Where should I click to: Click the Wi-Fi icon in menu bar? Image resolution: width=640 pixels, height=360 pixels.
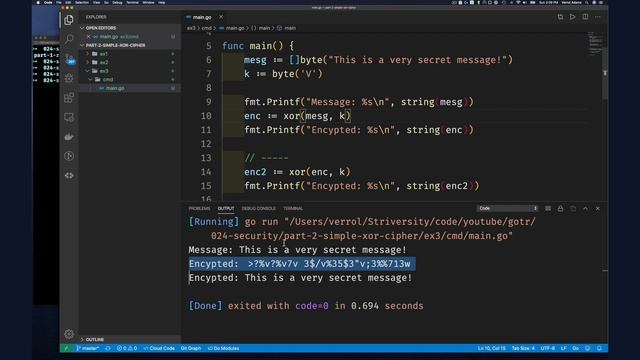pyautogui.click(x=518, y=2)
